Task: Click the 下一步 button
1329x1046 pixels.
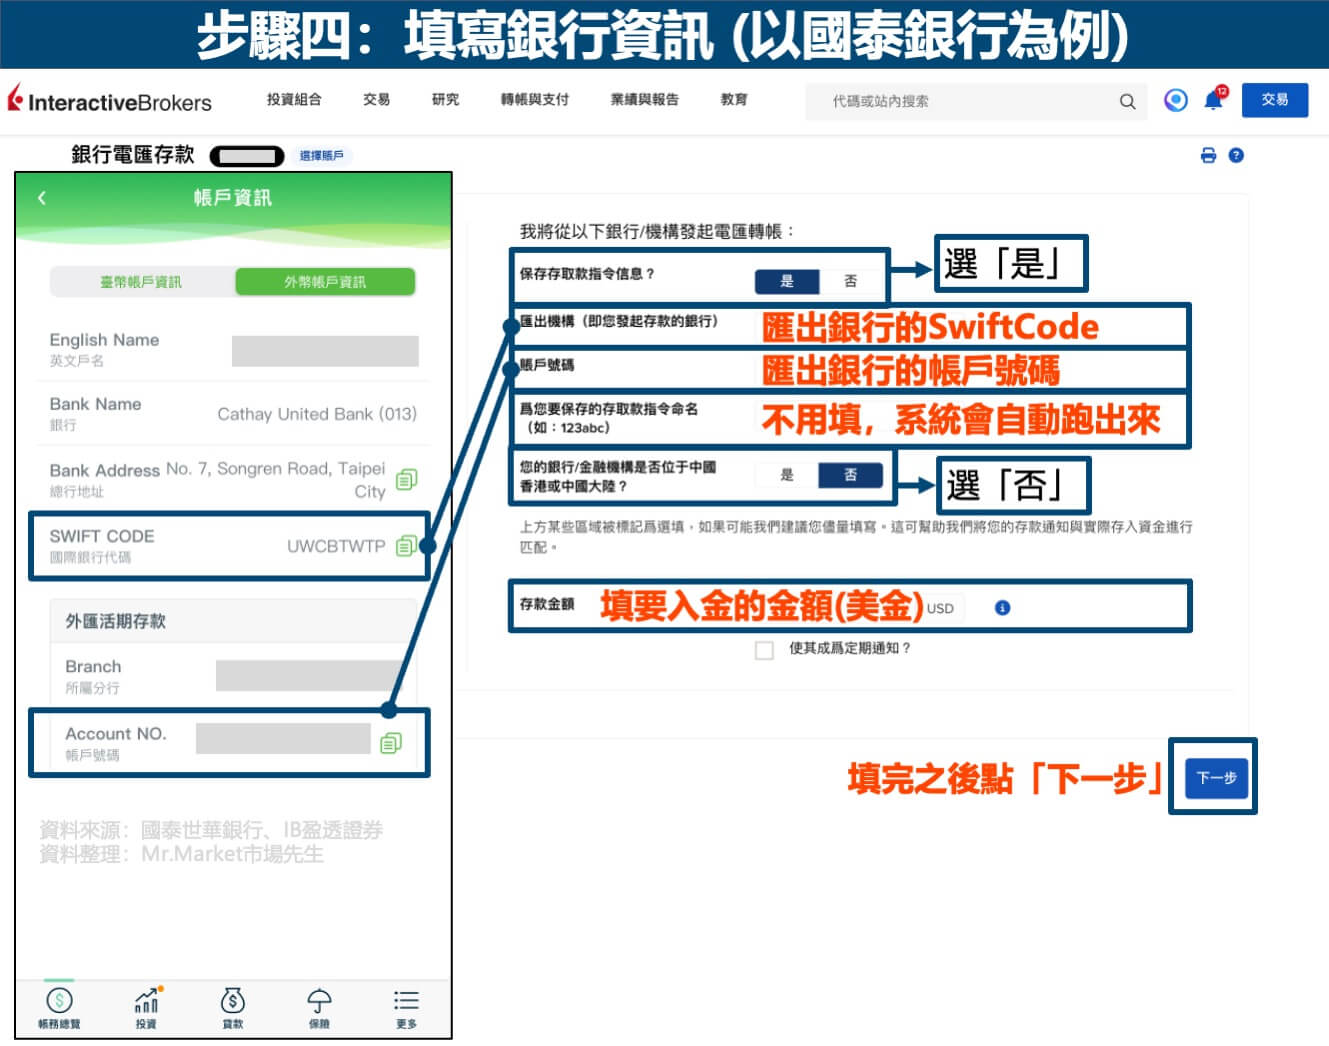Action: tap(1217, 777)
